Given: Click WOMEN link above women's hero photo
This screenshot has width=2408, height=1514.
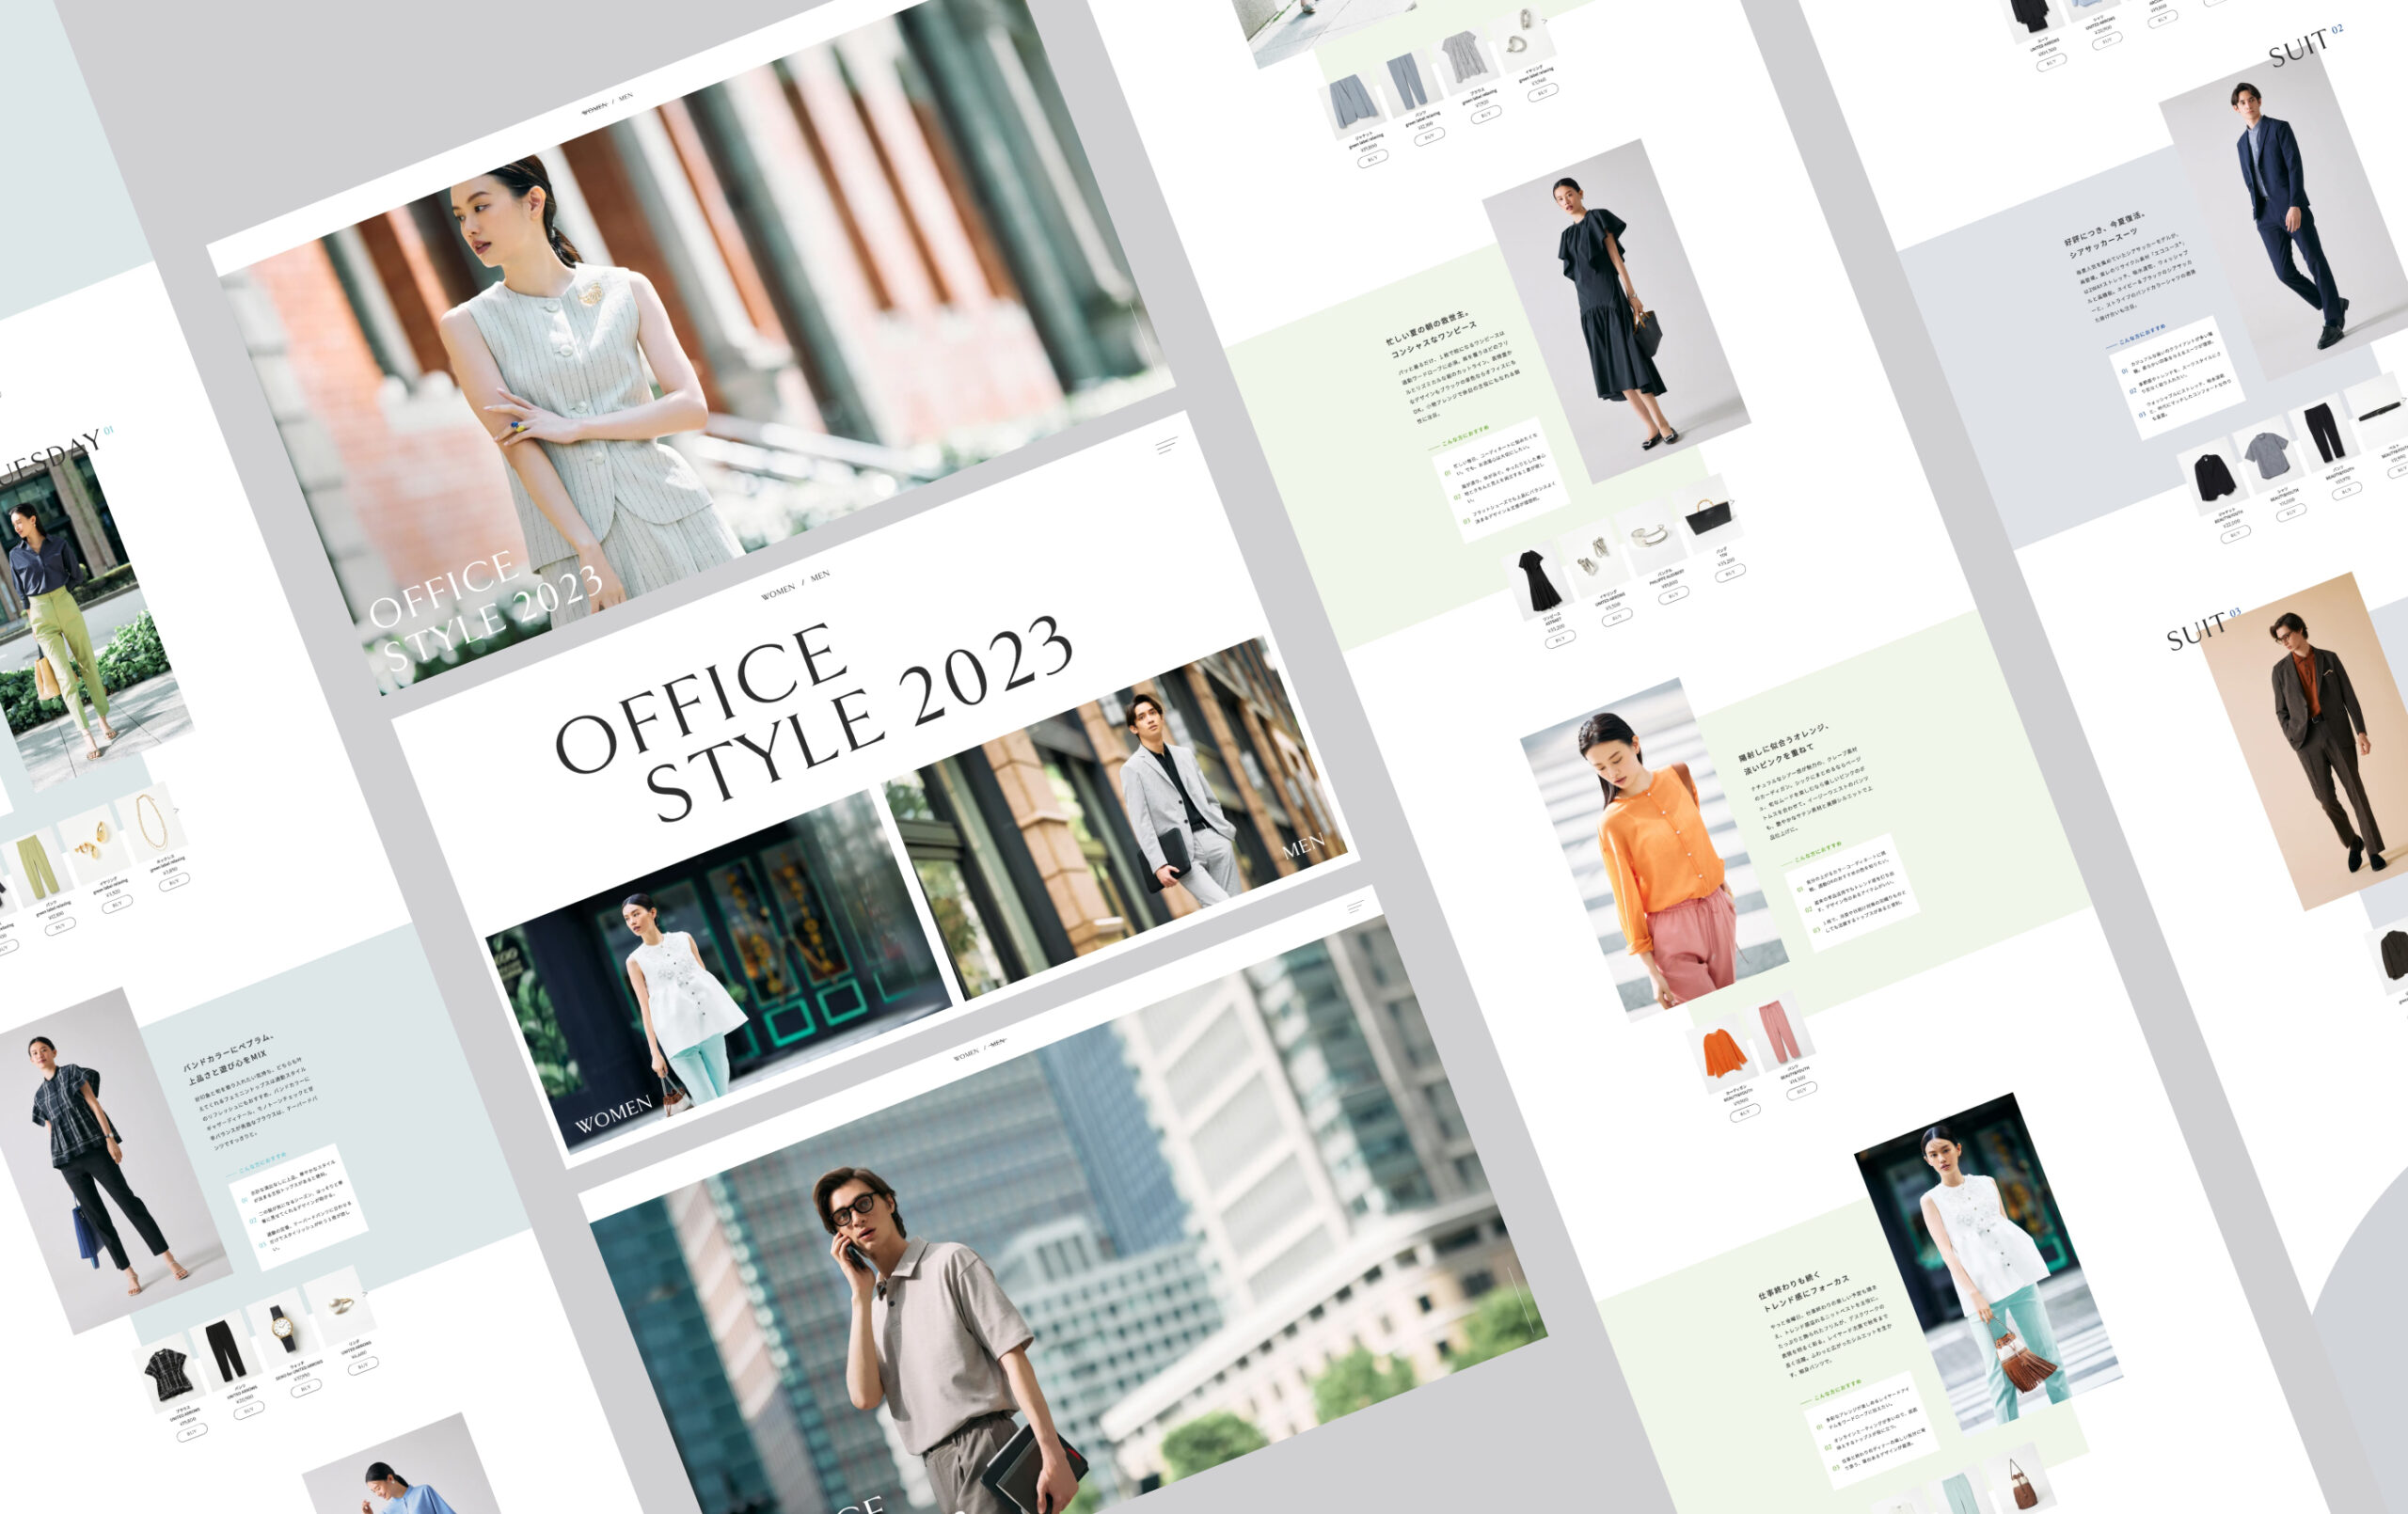Looking at the screenshot, I should (x=594, y=107).
